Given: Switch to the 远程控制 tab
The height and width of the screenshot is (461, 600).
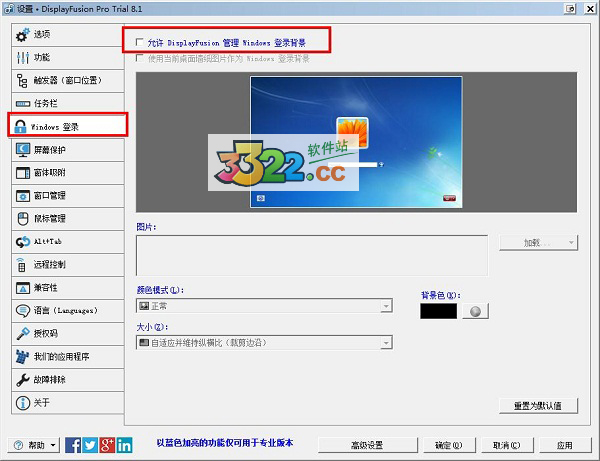Looking at the screenshot, I should point(68,265).
